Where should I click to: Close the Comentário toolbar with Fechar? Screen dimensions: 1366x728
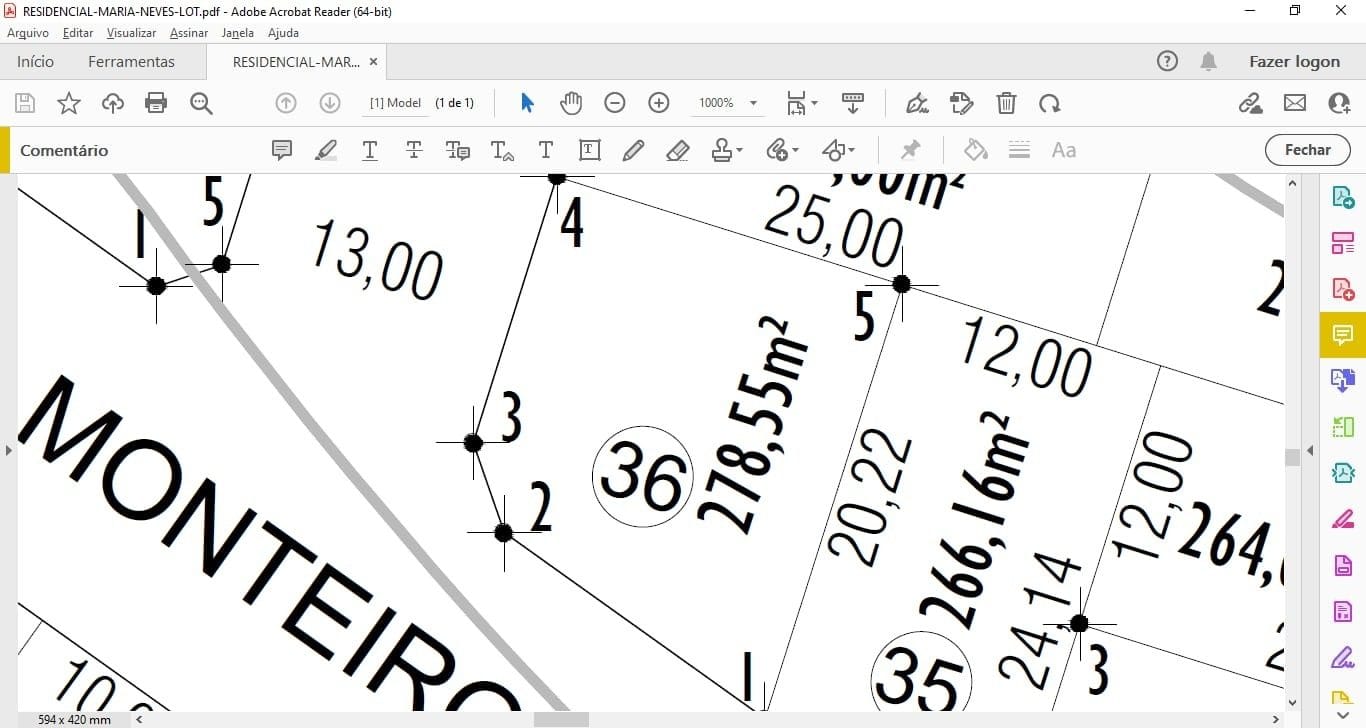click(1307, 150)
